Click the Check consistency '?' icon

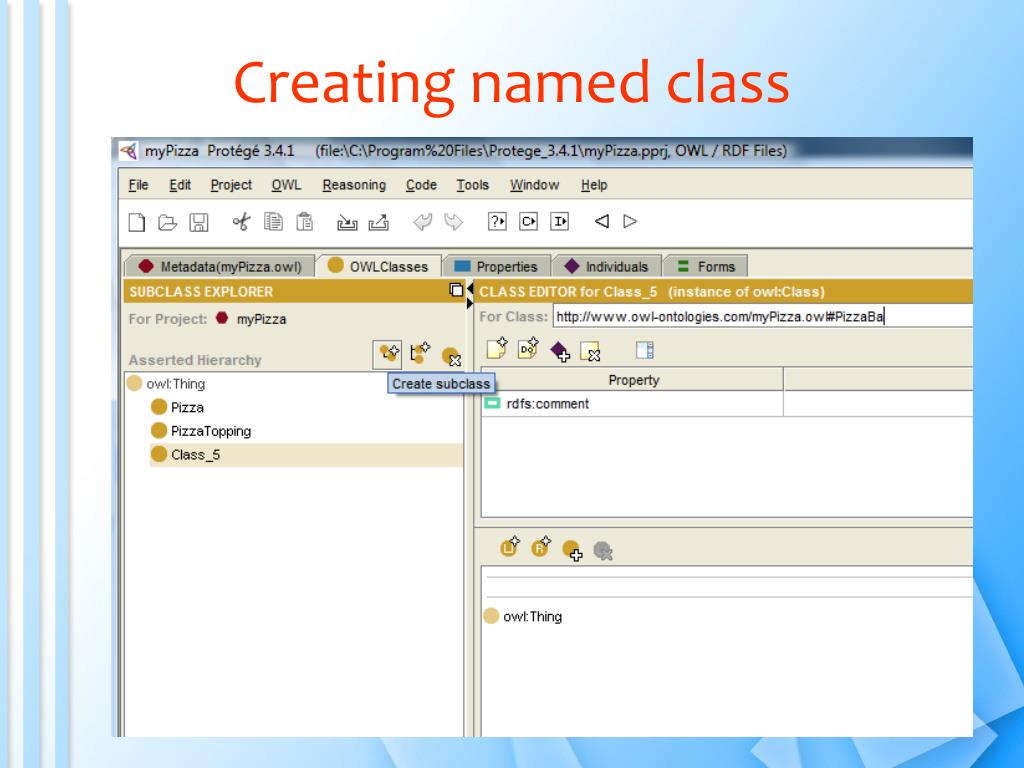point(497,221)
